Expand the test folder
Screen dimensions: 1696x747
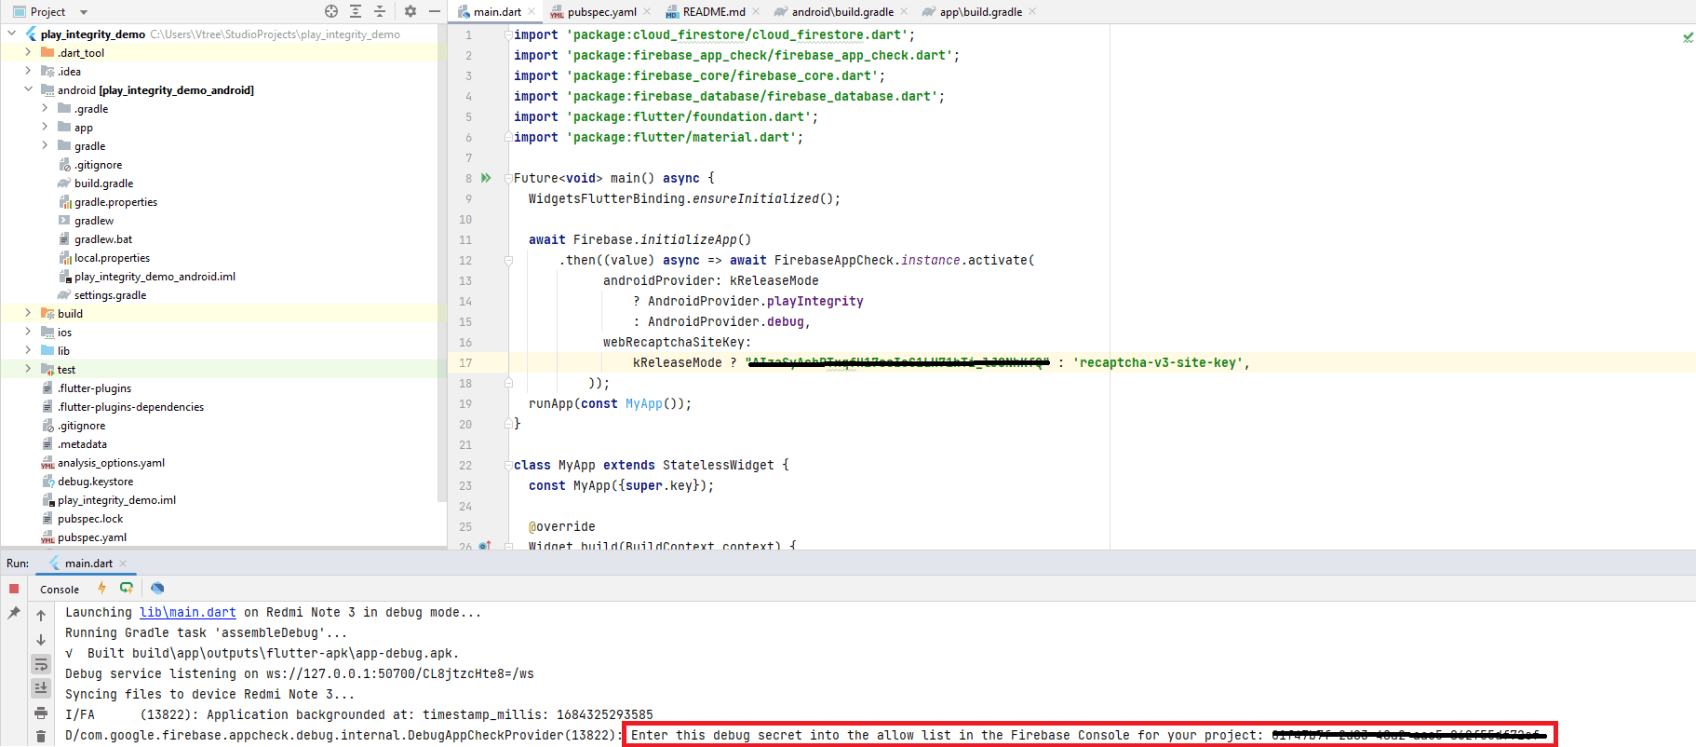pyautogui.click(x=28, y=369)
